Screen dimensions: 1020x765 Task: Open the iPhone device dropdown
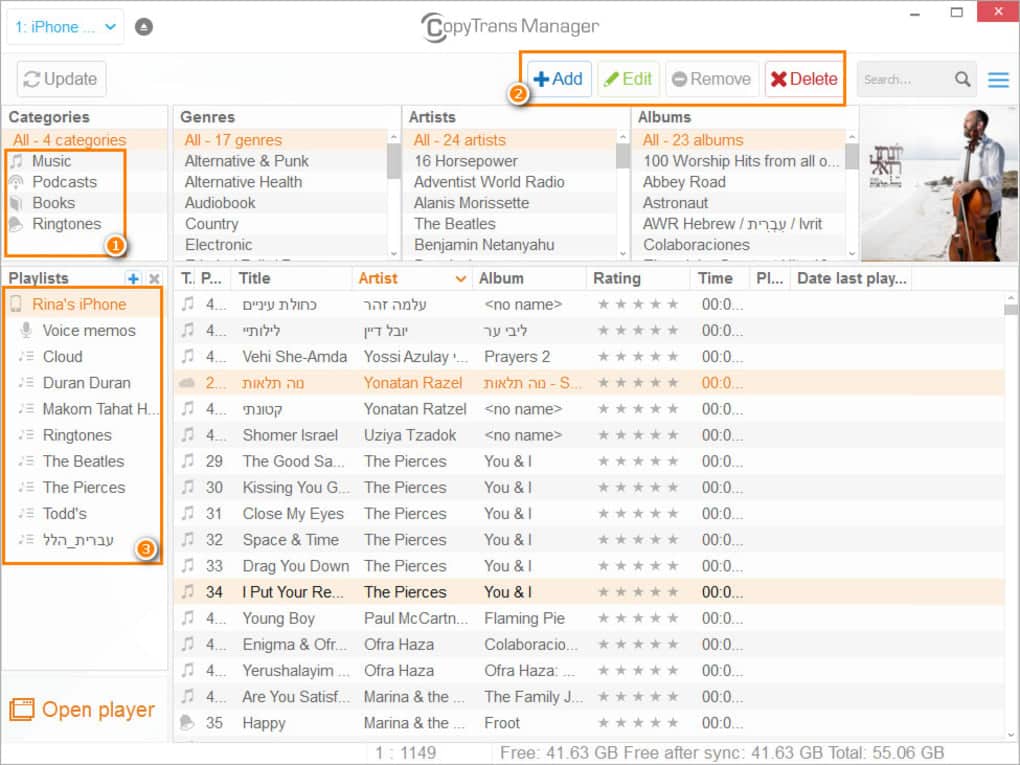65,27
